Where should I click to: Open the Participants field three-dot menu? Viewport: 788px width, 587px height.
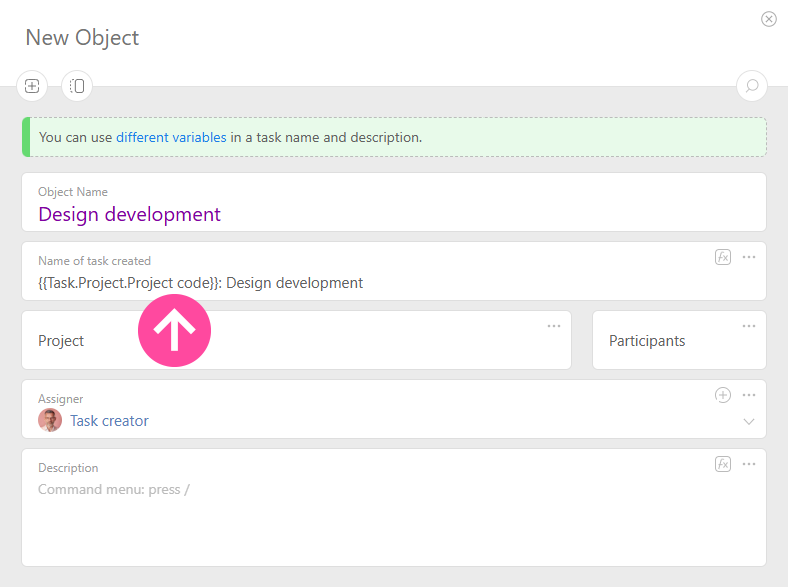(x=749, y=326)
